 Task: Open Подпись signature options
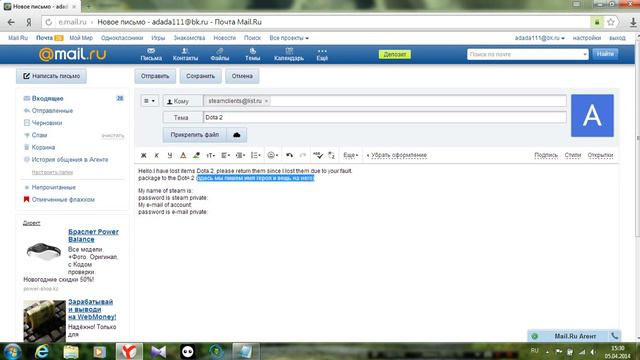[546, 155]
